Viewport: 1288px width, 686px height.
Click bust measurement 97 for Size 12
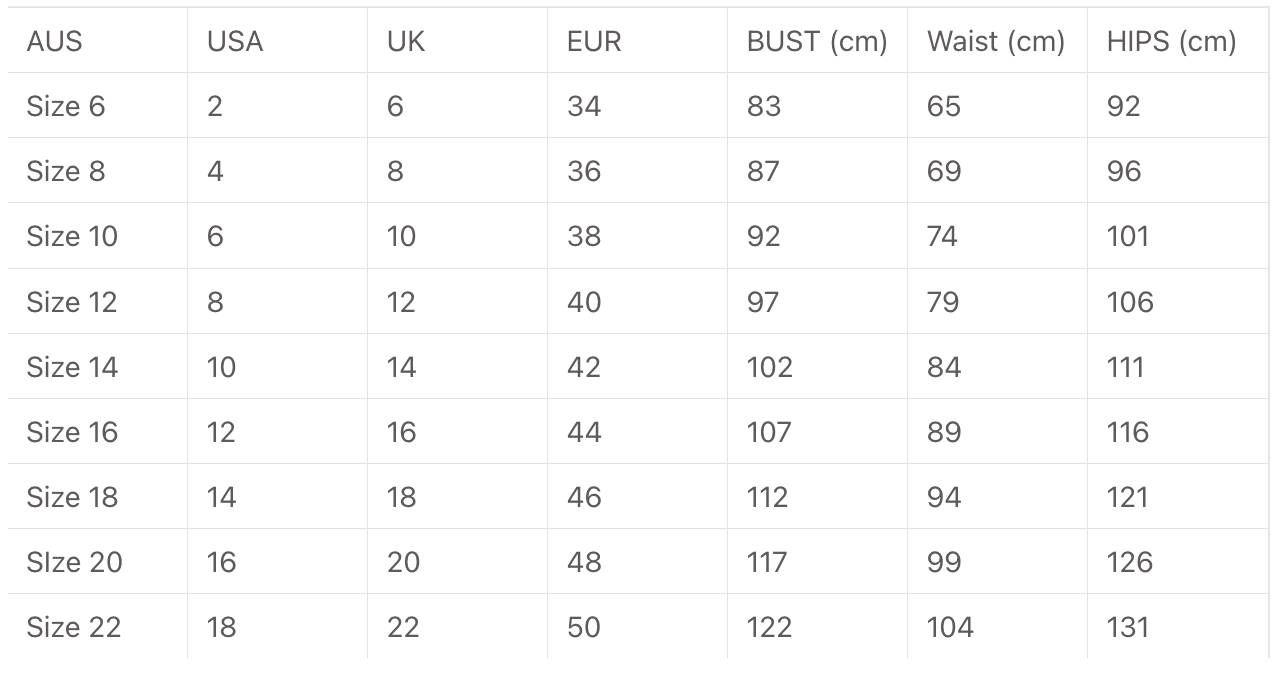point(763,302)
